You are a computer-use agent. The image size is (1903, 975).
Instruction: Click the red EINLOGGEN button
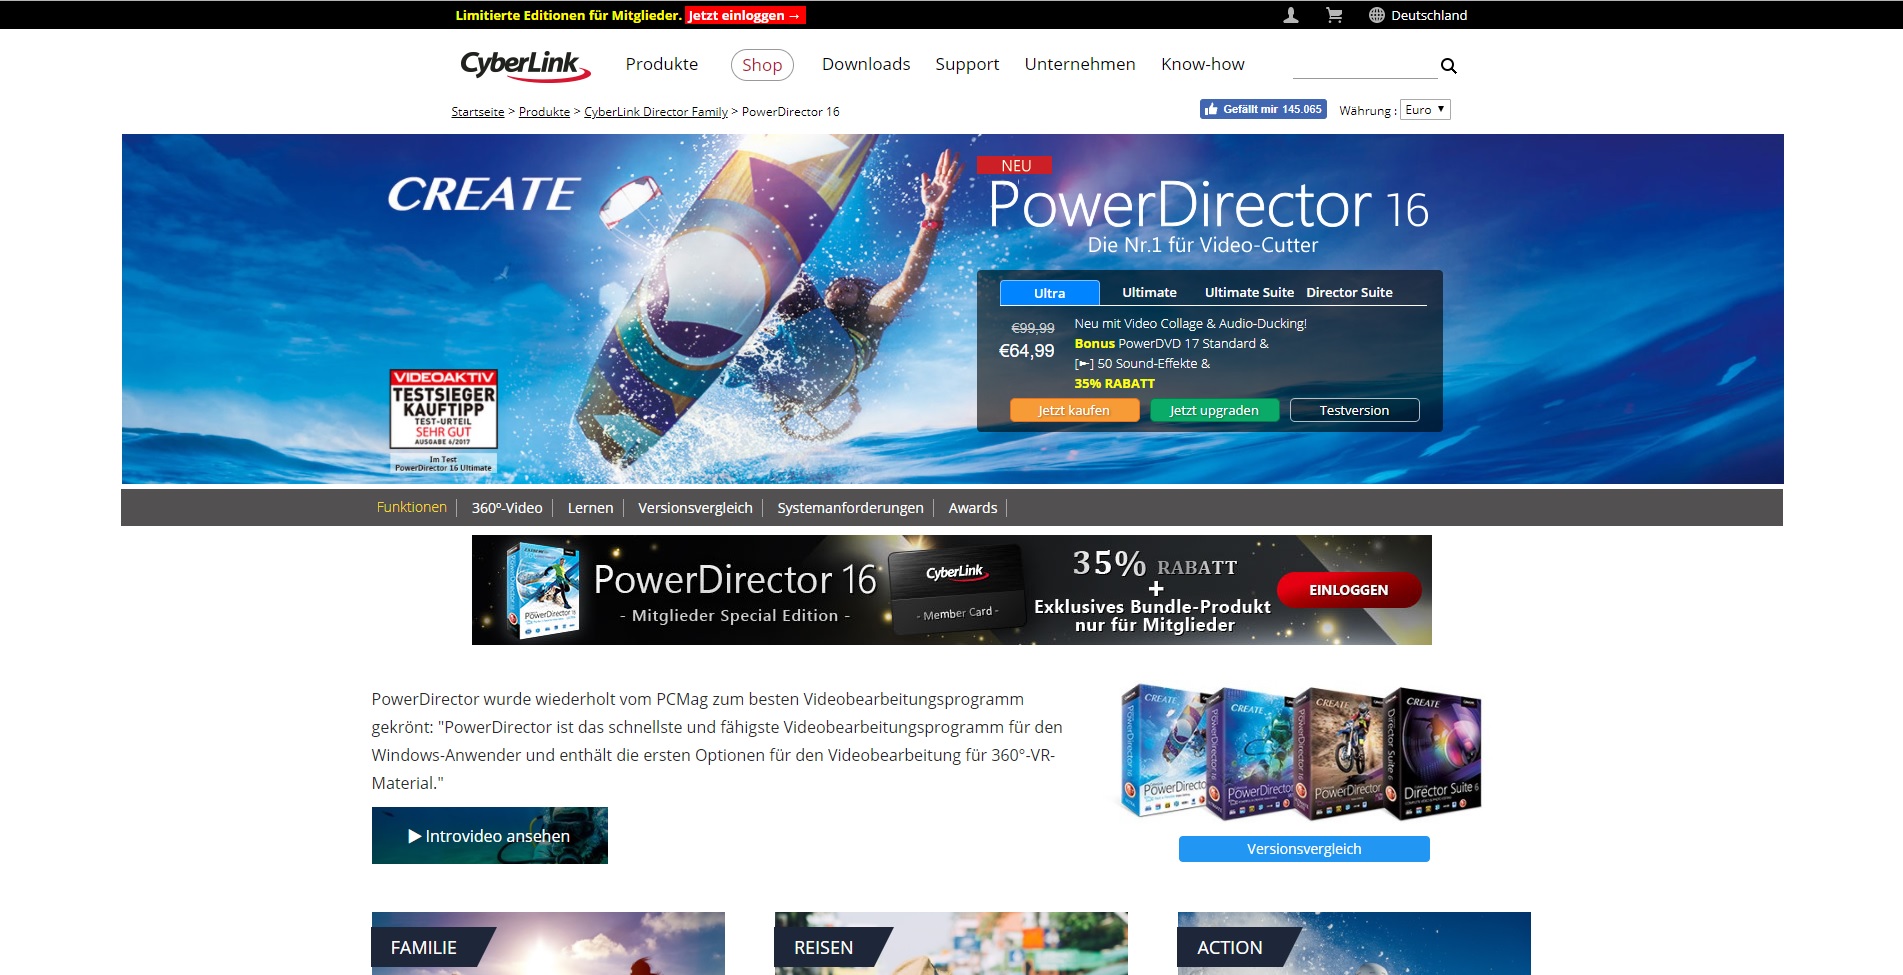[1349, 590]
